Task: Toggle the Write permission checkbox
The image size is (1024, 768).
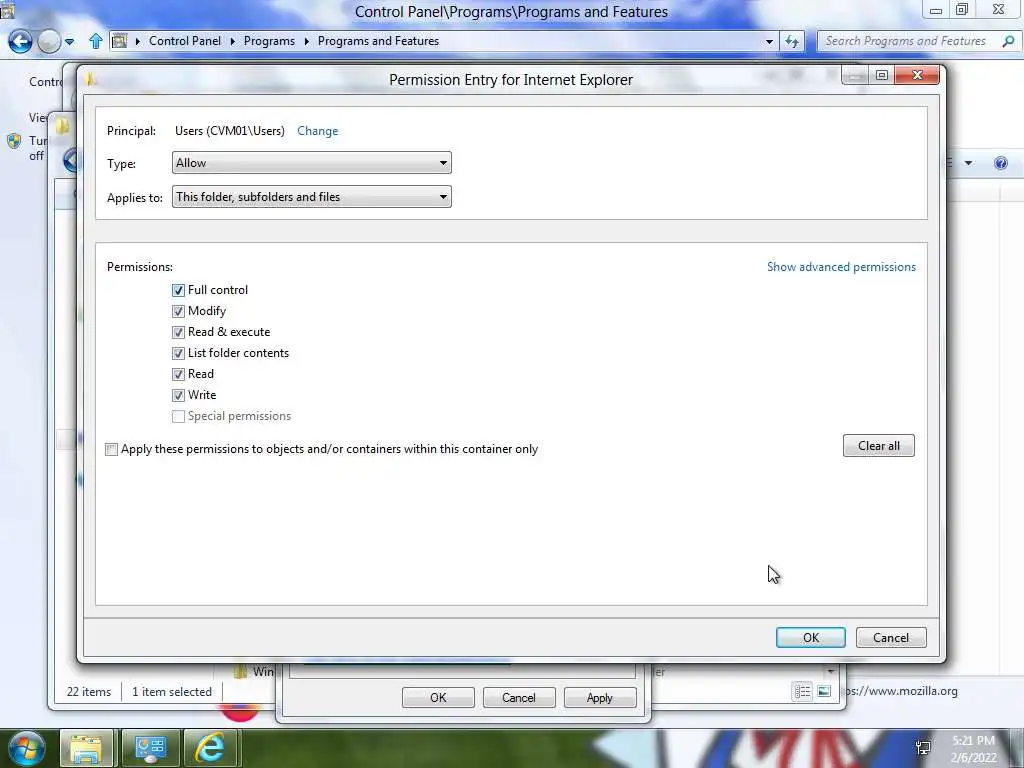Action: (x=178, y=395)
